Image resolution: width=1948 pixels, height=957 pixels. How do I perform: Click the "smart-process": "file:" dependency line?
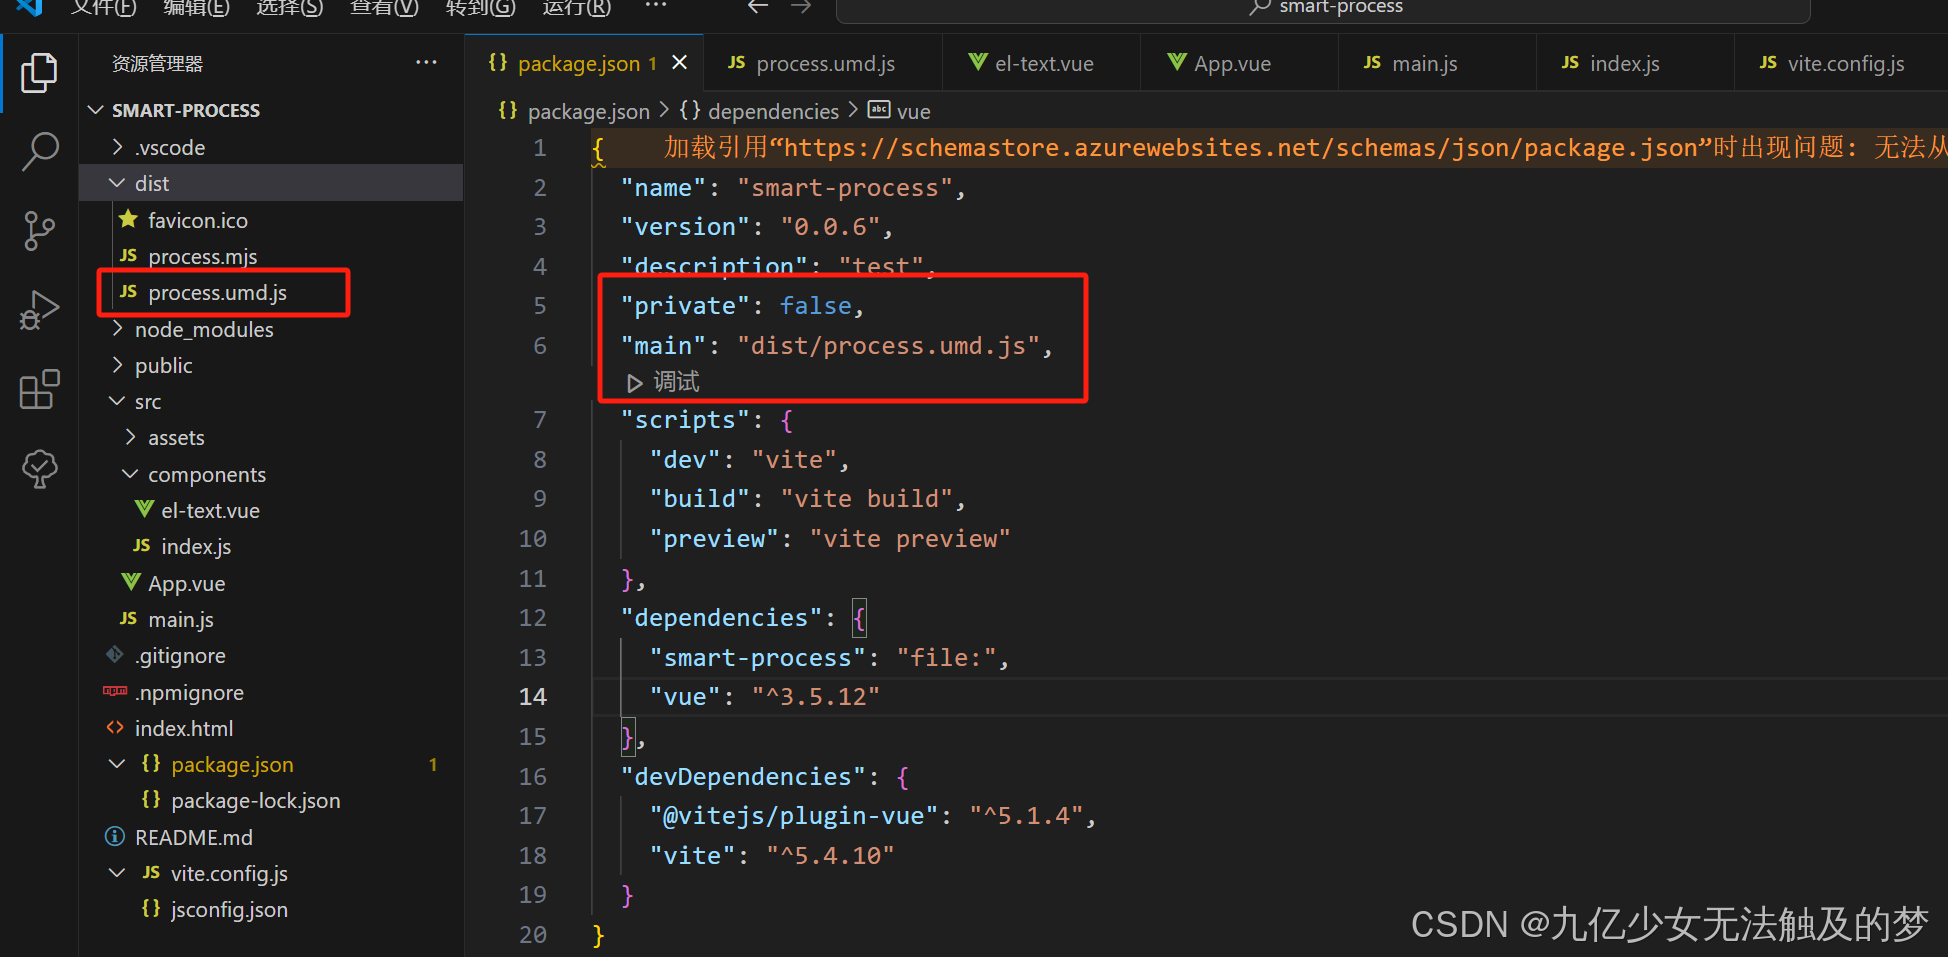(x=830, y=658)
